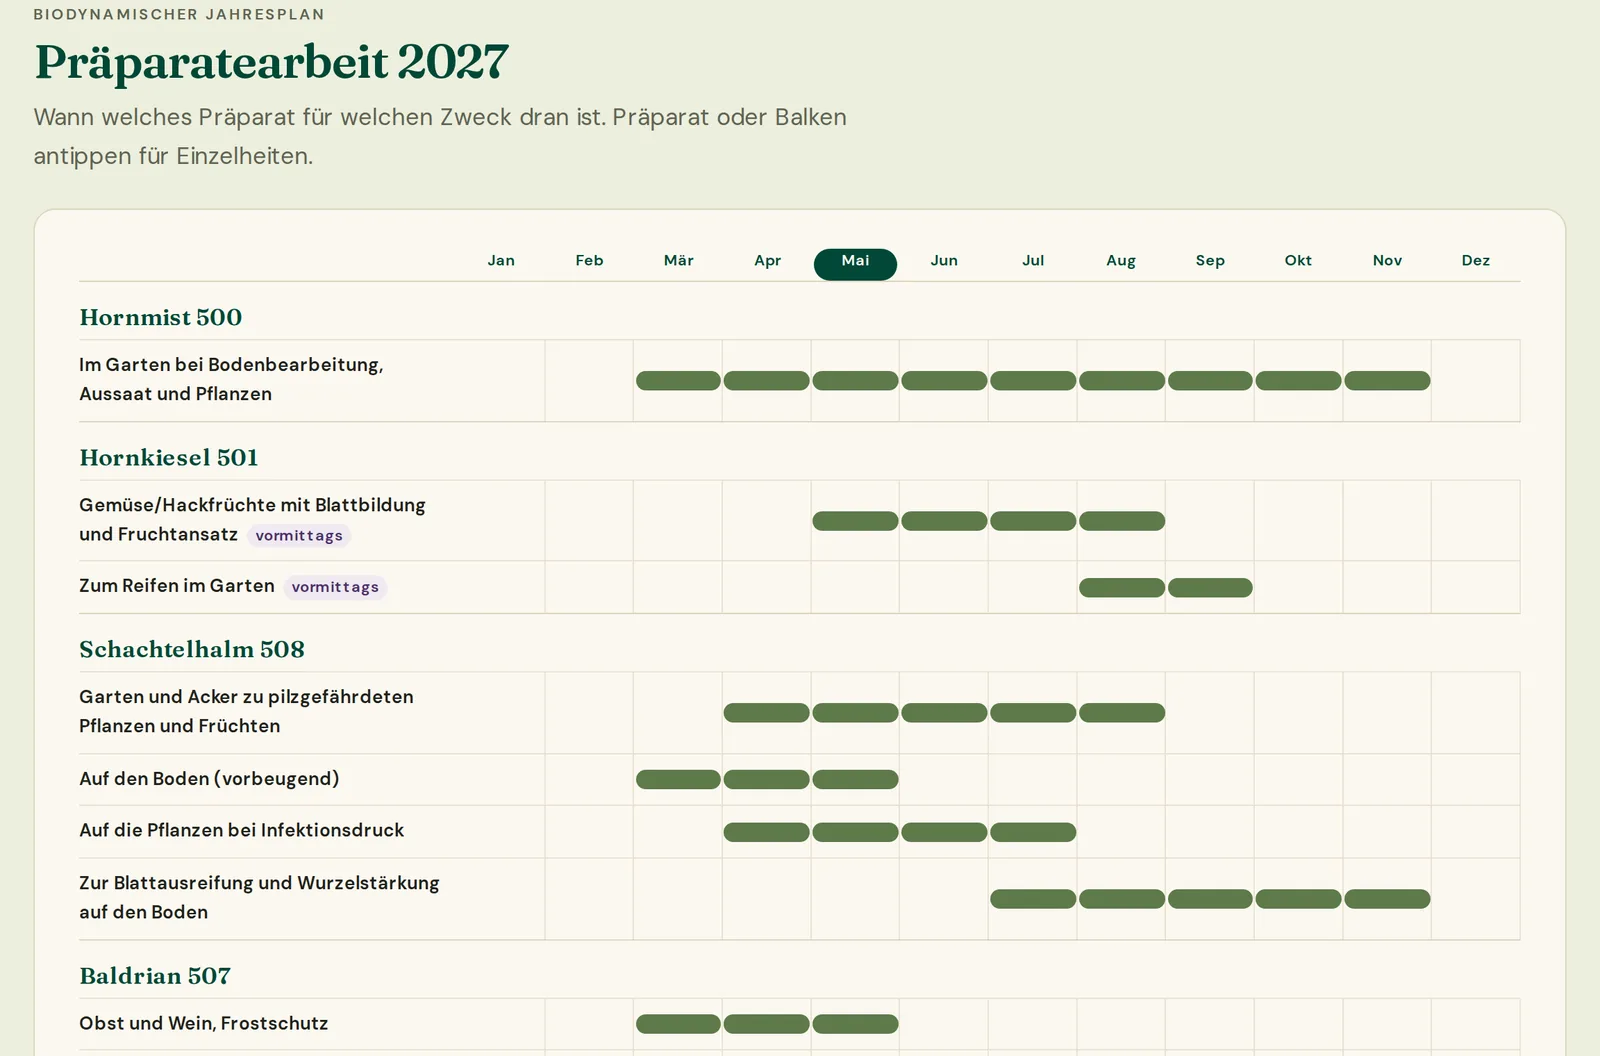This screenshot has width=1600, height=1056.
Task: Select the Jan month column header
Action: click(x=501, y=261)
